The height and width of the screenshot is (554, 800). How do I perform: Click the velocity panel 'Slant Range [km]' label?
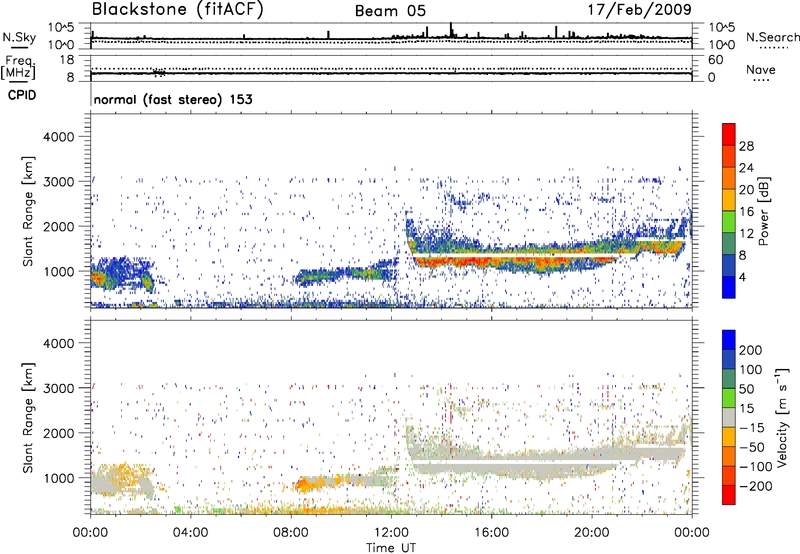(x=28, y=418)
